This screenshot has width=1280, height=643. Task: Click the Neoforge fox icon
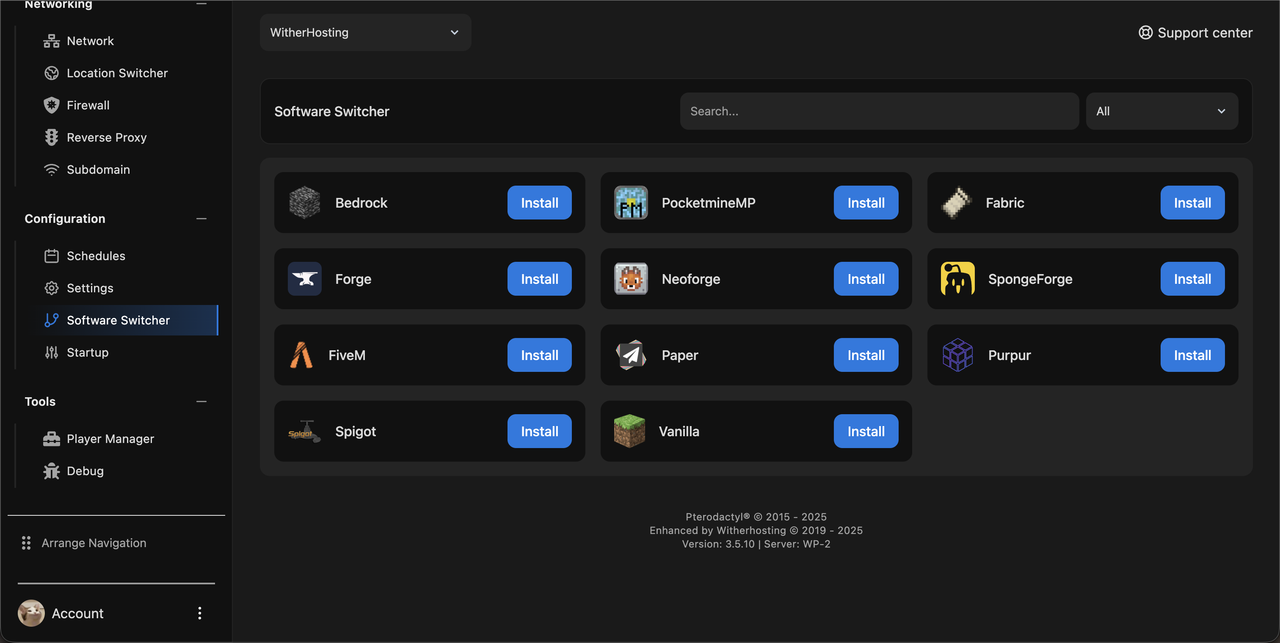click(x=630, y=279)
